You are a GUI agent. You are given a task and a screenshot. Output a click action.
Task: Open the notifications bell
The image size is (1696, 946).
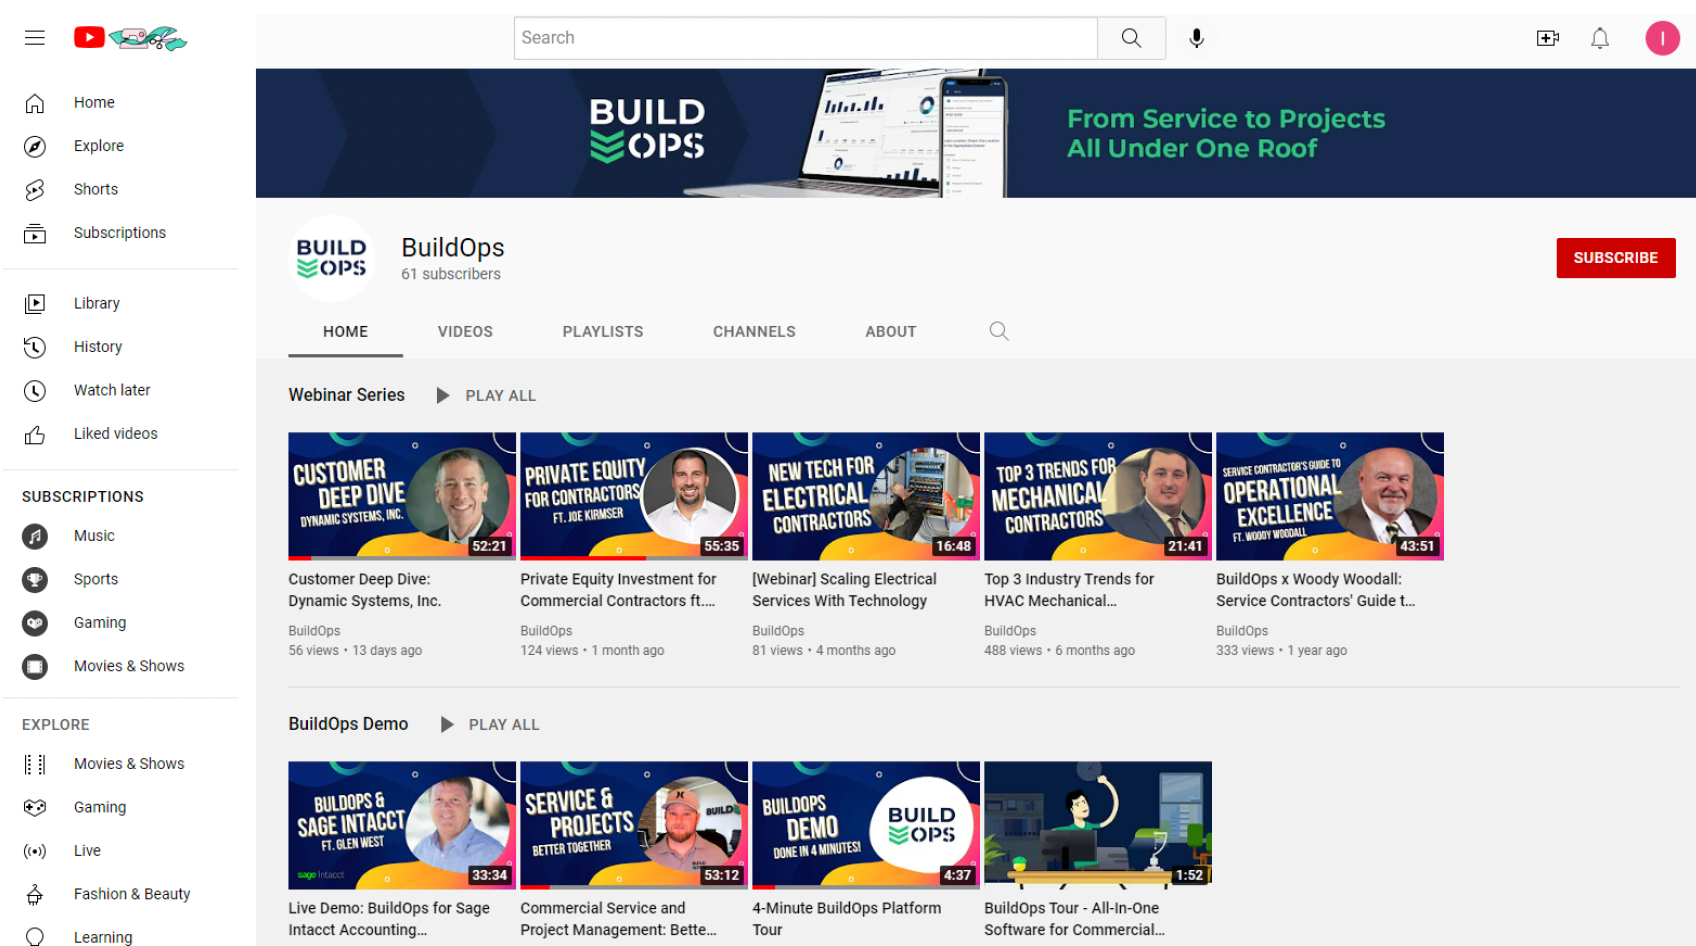1600,38
